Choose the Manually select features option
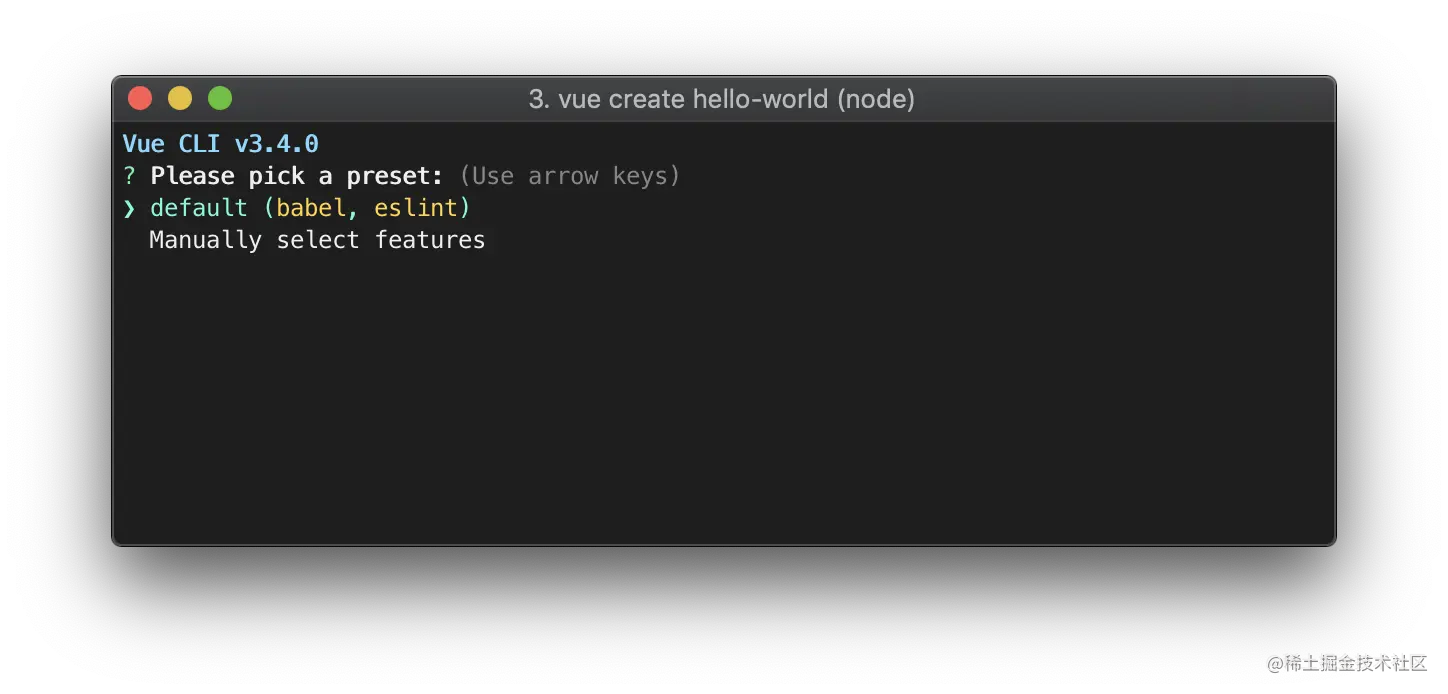Viewport: 1448px width, 694px height. (316, 240)
